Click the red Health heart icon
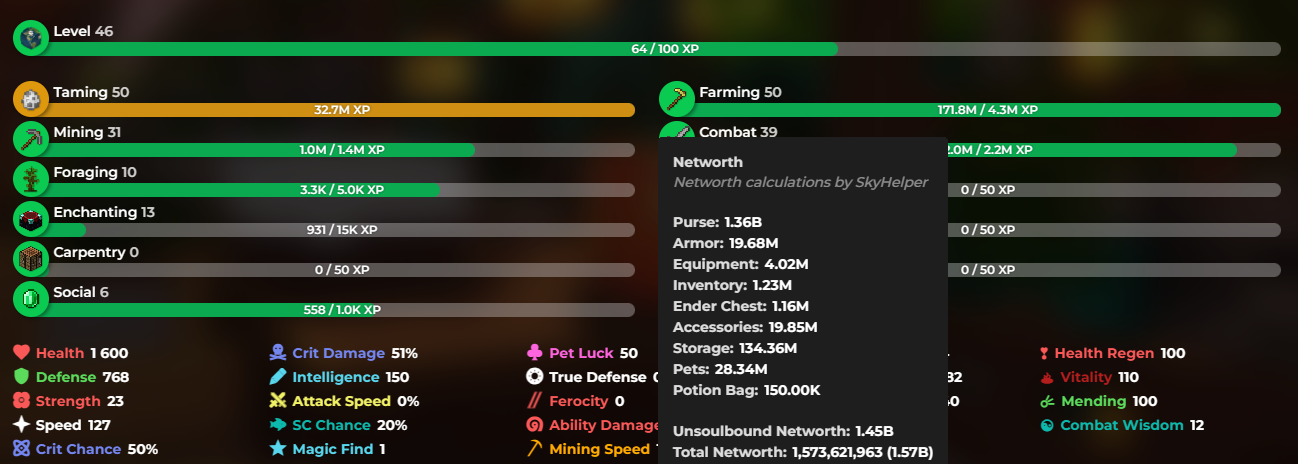 click(x=22, y=353)
